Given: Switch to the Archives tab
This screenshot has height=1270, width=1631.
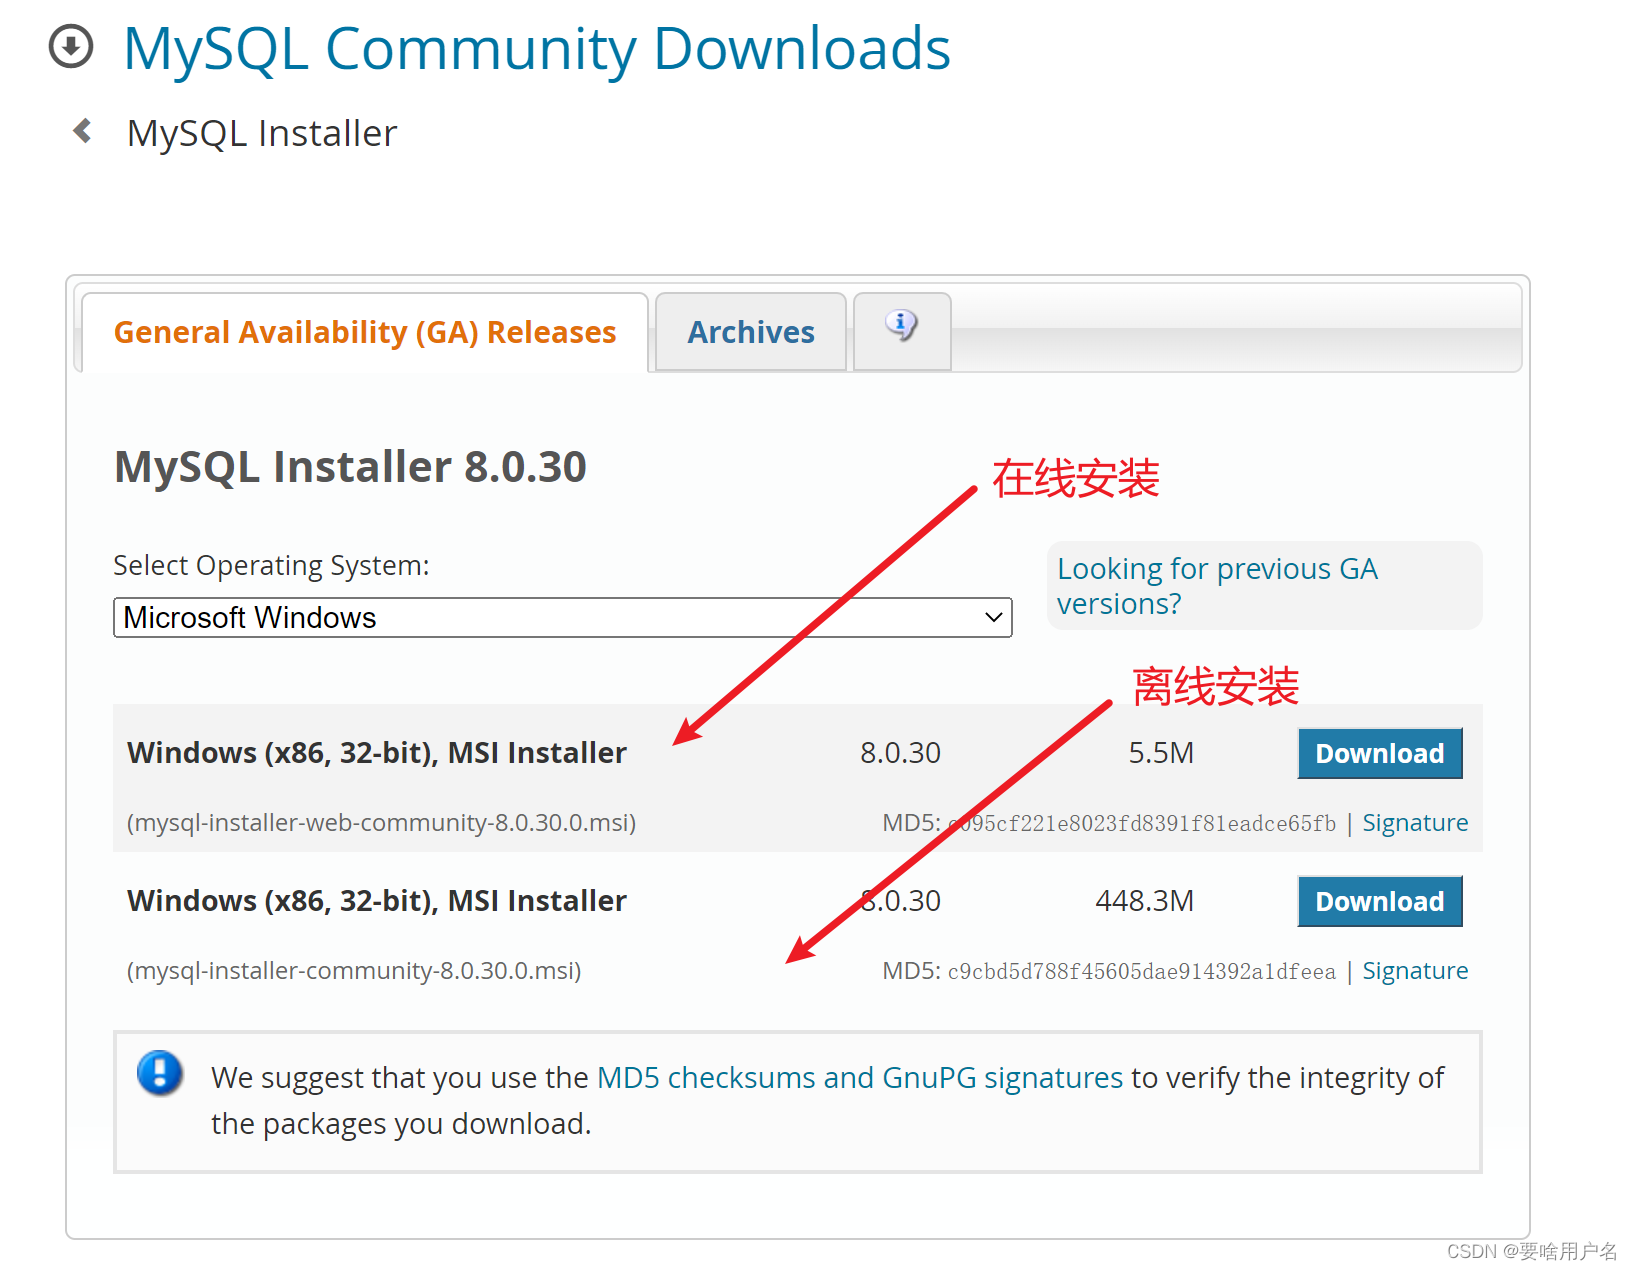Looking at the screenshot, I should [750, 331].
